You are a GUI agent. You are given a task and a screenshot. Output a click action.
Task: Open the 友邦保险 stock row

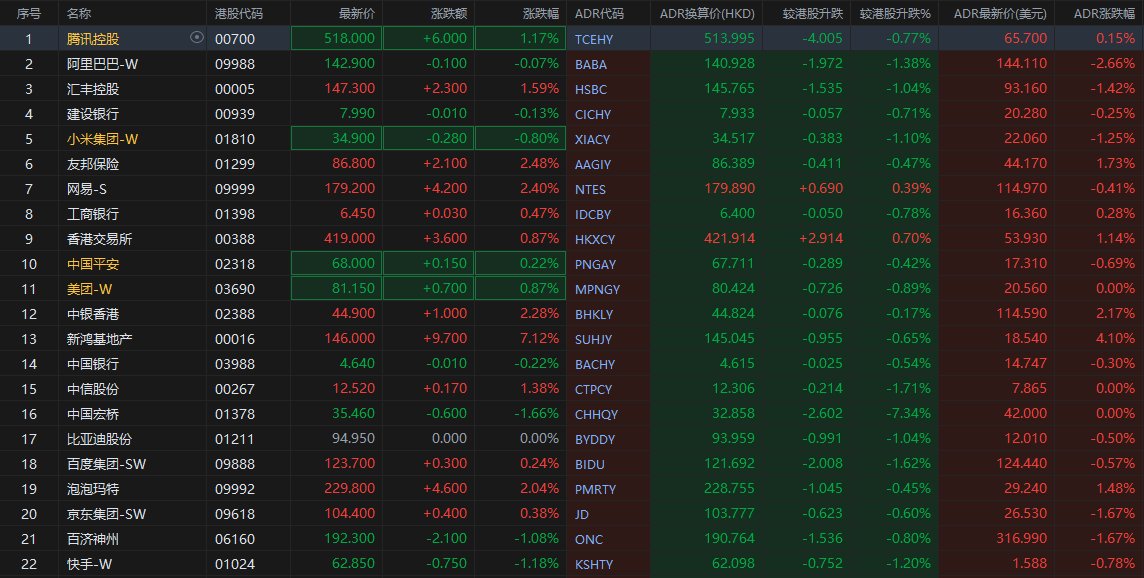tap(572, 163)
